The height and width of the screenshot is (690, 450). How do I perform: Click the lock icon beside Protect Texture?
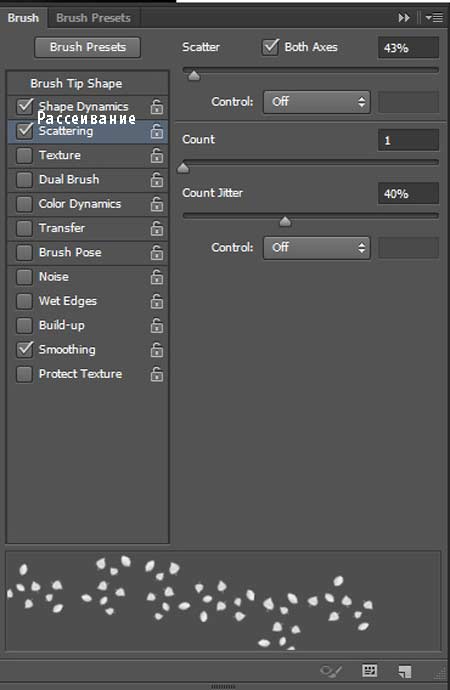(157, 374)
